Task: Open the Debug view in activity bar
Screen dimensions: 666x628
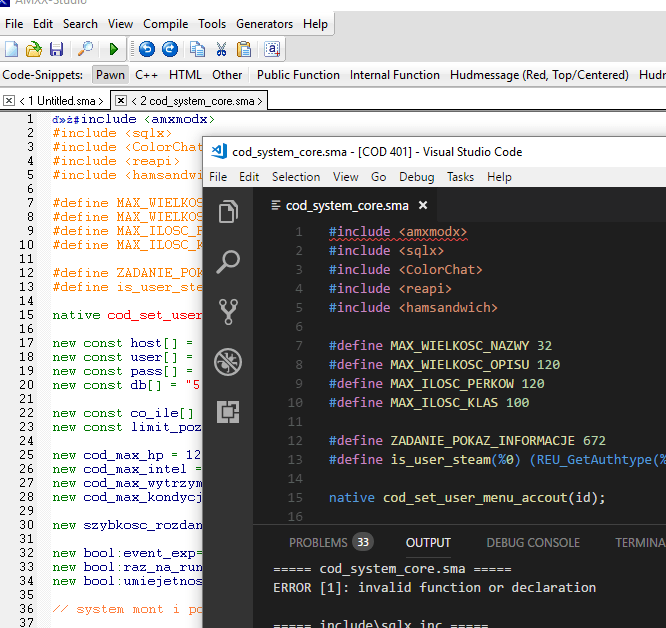Action: tap(228, 361)
